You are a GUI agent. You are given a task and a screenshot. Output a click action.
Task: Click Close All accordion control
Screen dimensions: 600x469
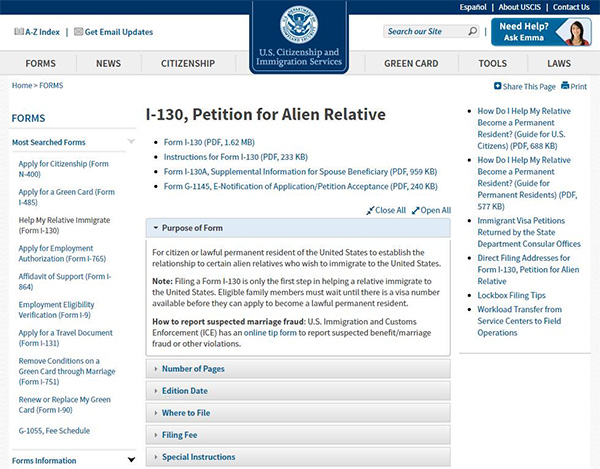(x=386, y=210)
